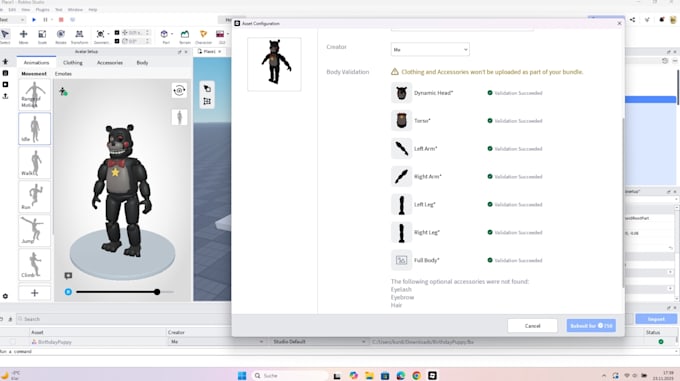The width and height of the screenshot is (680, 381).
Task: Click the Cancel button
Action: coord(532,326)
